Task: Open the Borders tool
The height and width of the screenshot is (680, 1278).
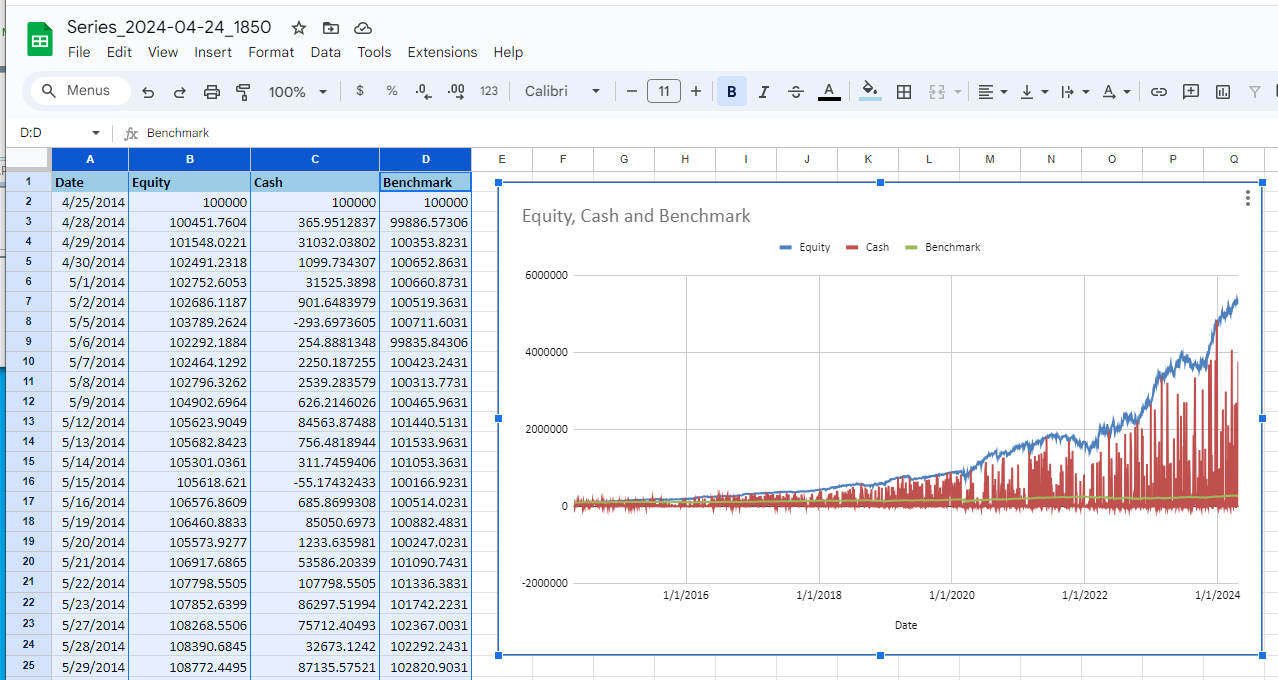Action: pos(903,92)
